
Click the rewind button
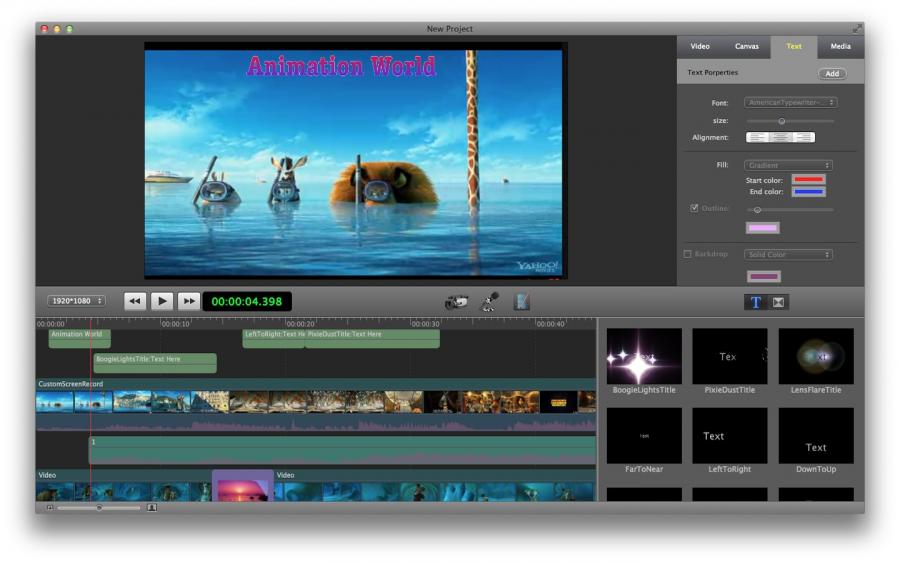coord(135,301)
